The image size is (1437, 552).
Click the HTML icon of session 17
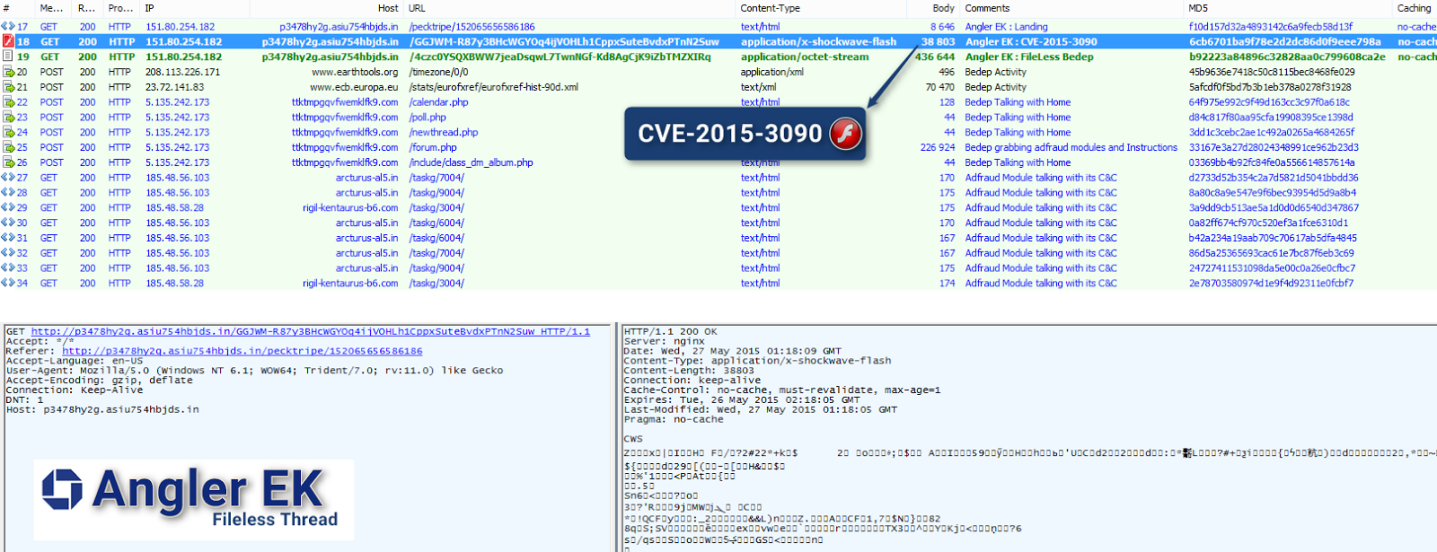click(x=8, y=27)
